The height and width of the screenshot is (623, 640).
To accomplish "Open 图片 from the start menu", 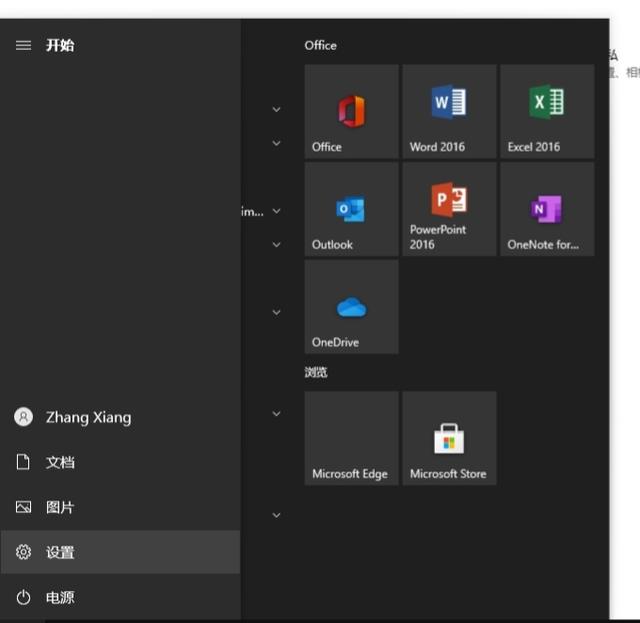I will (120, 507).
